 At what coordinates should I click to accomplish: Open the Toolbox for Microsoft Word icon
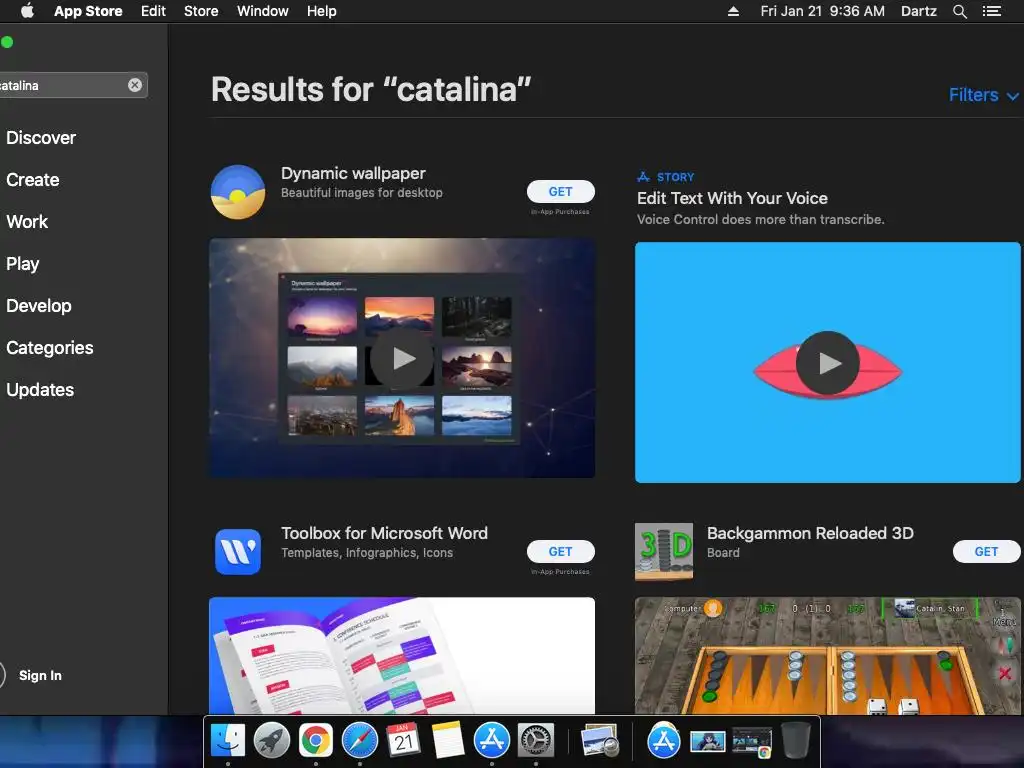tap(238, 552)
